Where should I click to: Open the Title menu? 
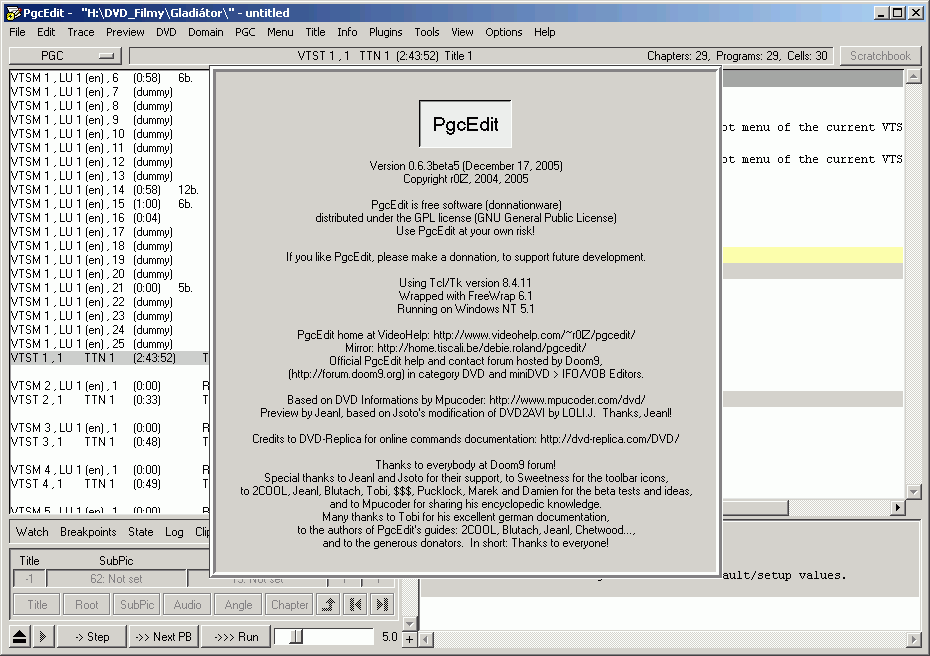(315, 32)
